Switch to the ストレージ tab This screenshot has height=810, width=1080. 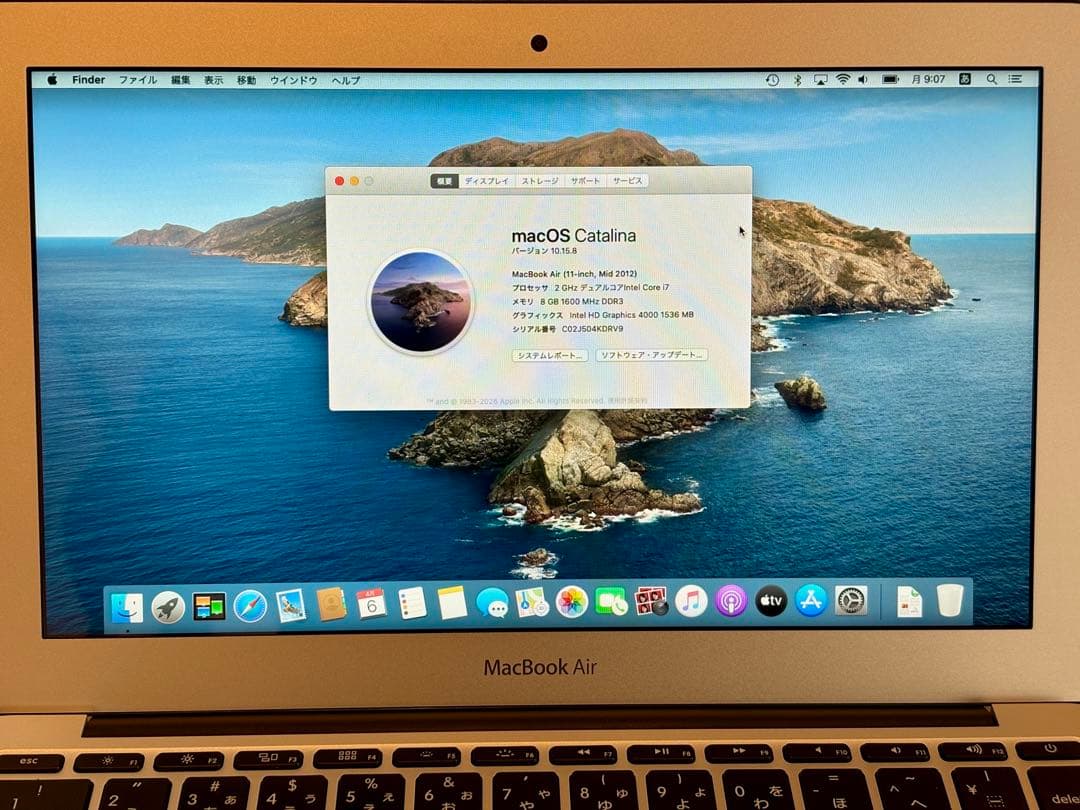540,181
